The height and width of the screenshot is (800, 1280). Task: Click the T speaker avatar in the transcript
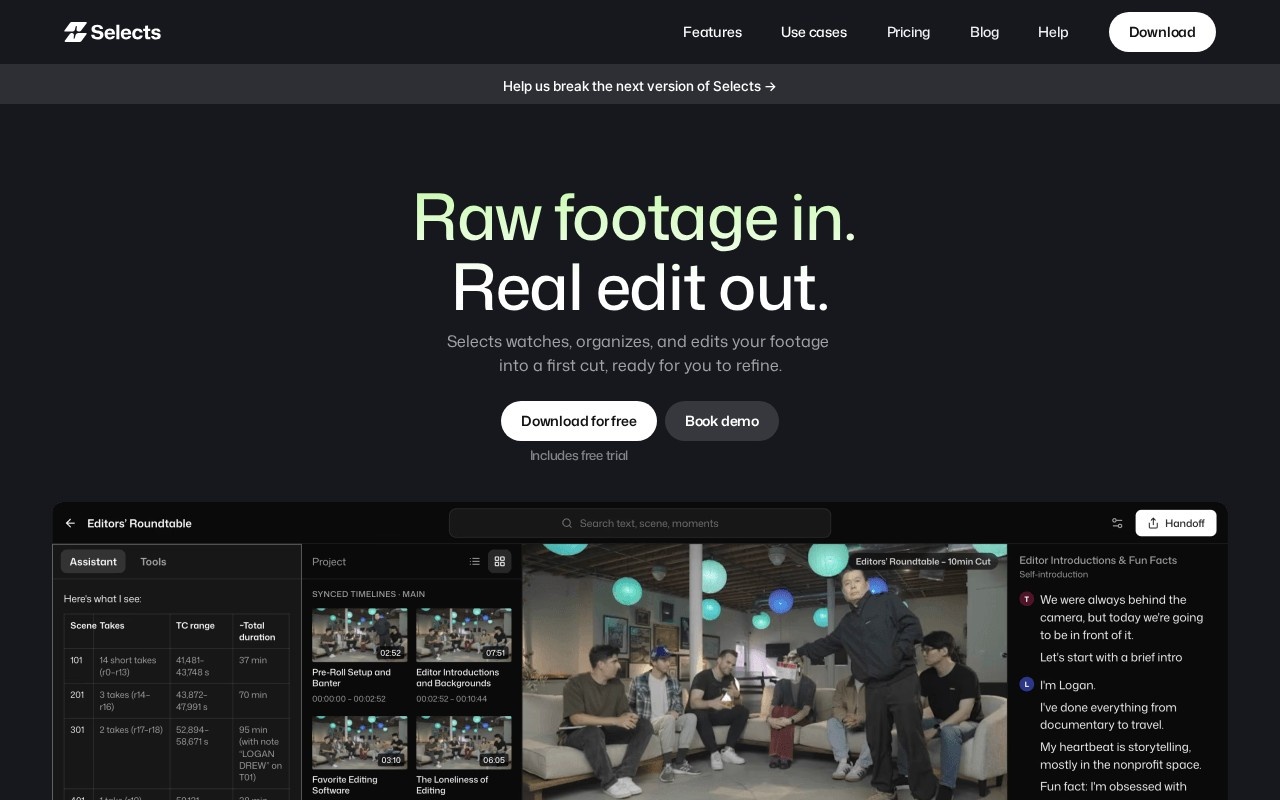[1026, 599]
